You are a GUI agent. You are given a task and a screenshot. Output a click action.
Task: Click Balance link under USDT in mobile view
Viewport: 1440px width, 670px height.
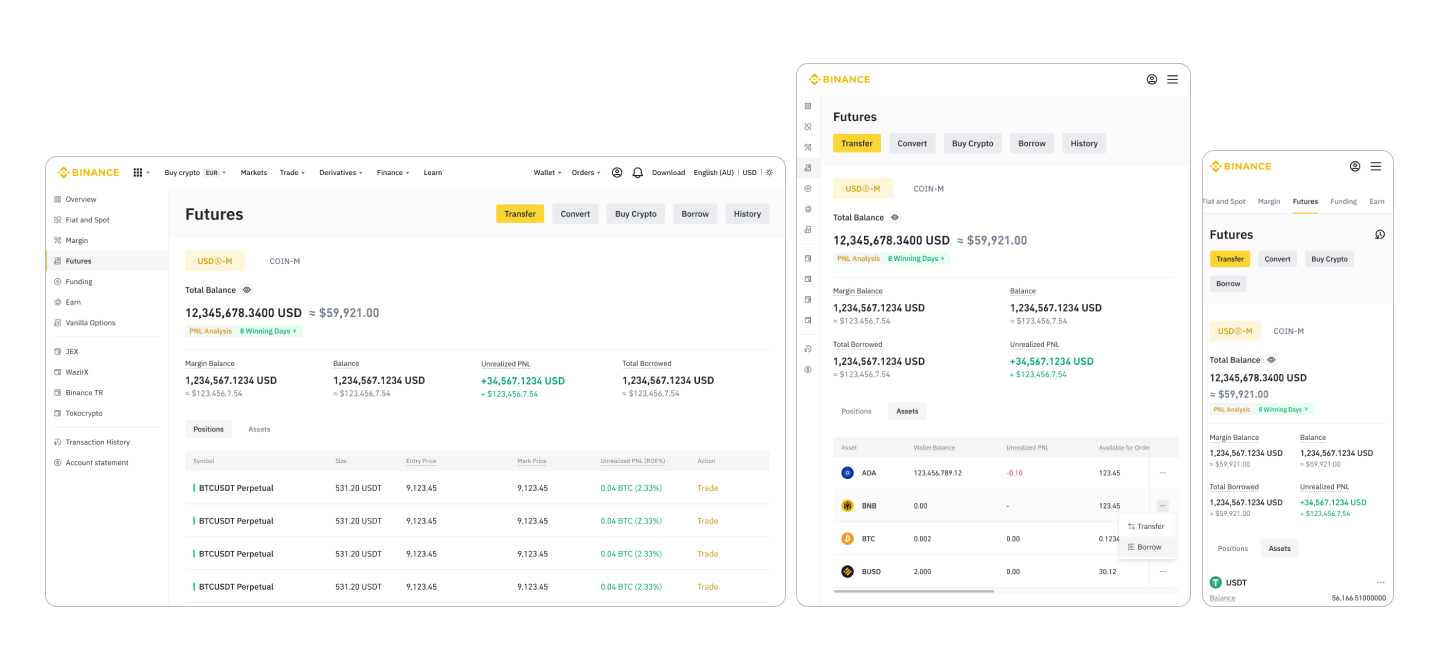(1222, 598)
